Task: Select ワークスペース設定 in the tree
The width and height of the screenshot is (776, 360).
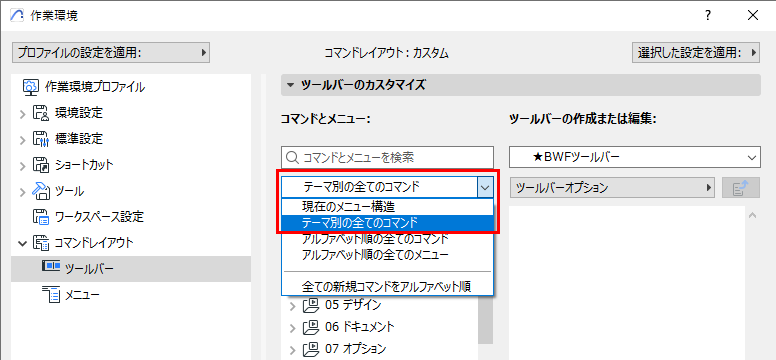Action: click(99, 217)
